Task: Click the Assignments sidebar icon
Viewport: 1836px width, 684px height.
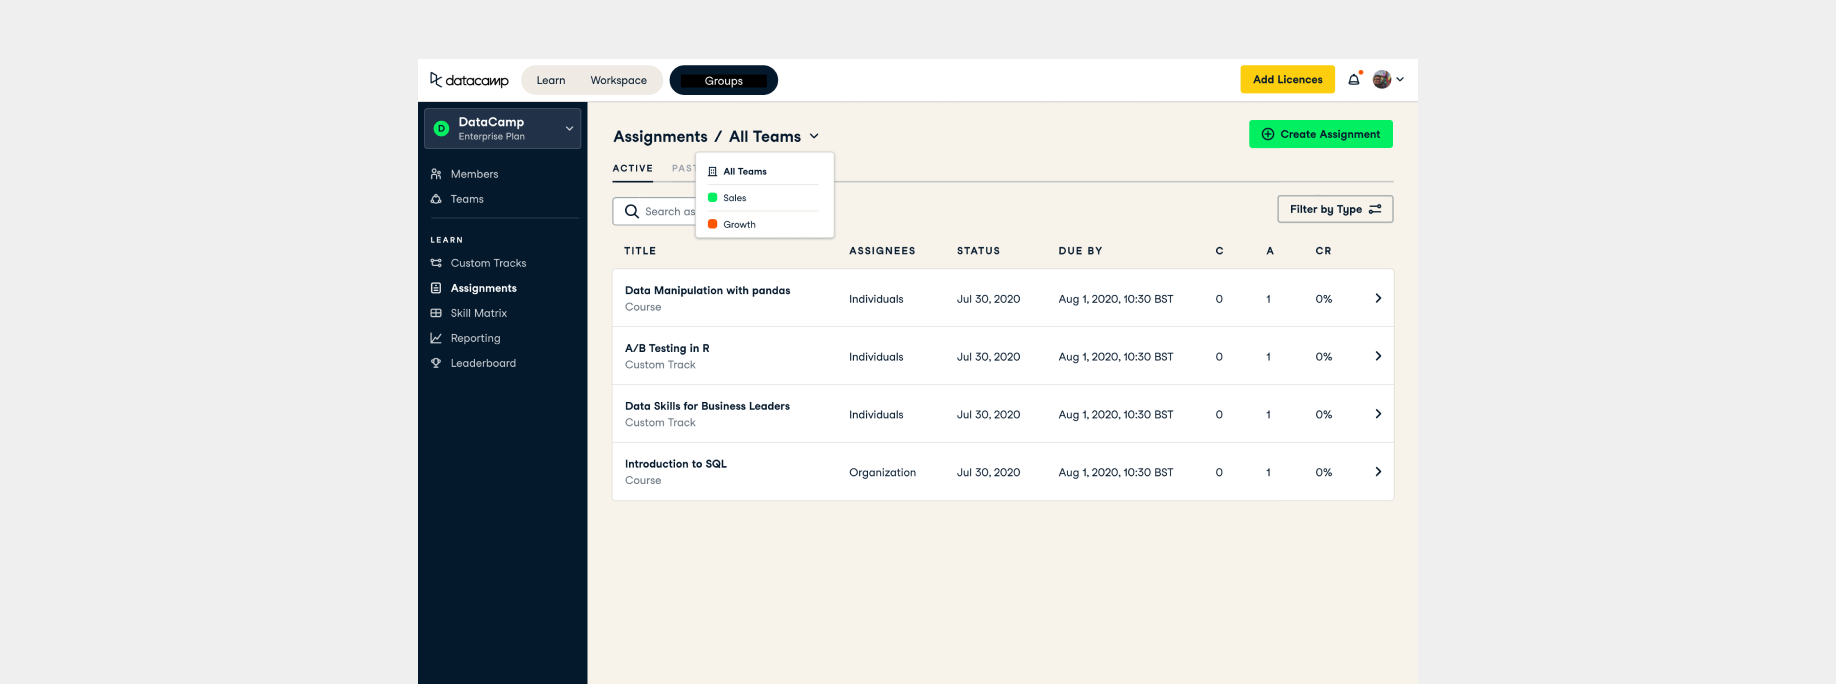Action: pyautogui.click(x=436, y=288)
